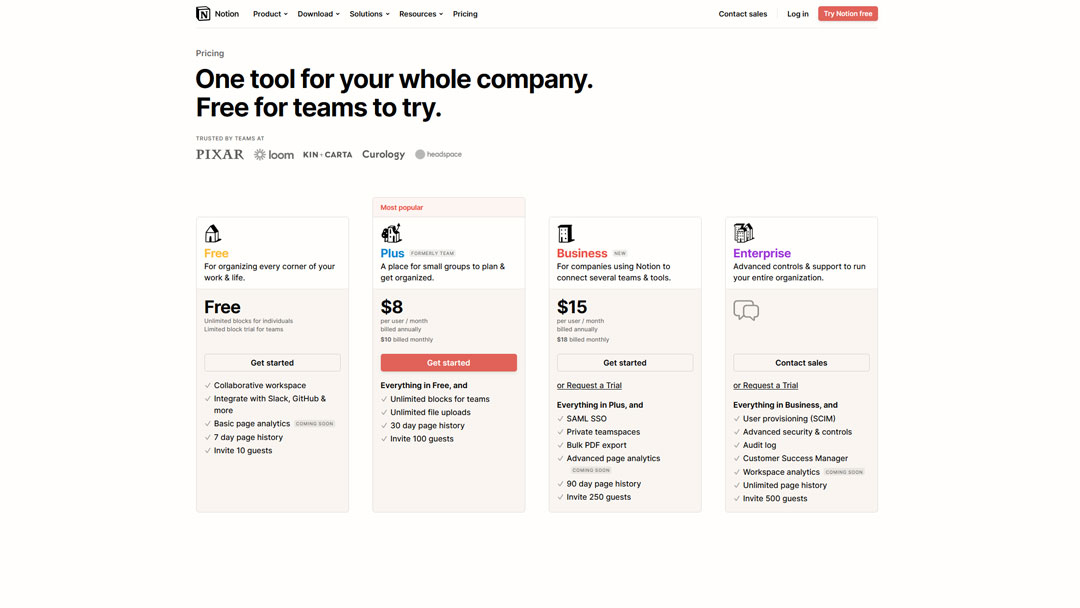Click Contact sales in the top navigation
Screen dimensions: 1080x608
pos(742,14)
